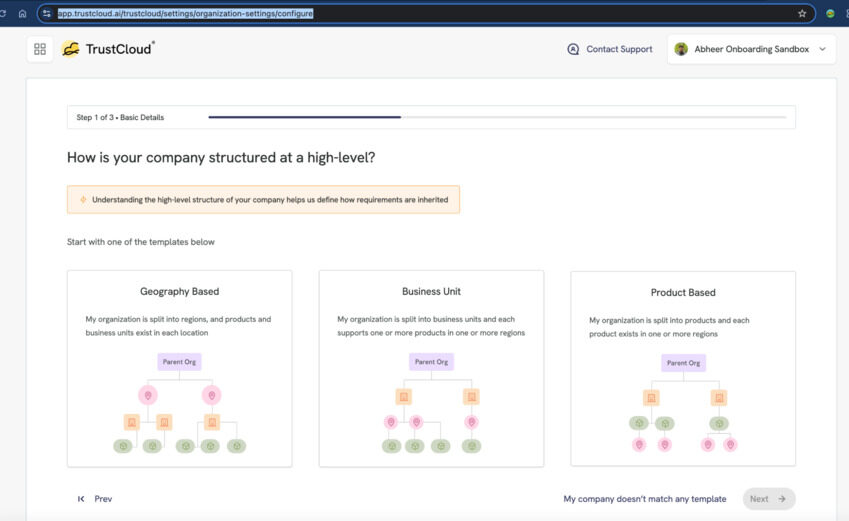This screenshot has width=849, height=521.
Task: Choose the Product Based template card
Action: click(x=683, y=368)
